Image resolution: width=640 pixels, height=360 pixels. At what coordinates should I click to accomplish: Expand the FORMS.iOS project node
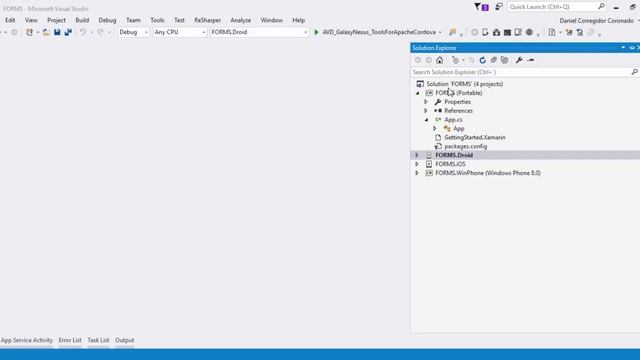417,164
